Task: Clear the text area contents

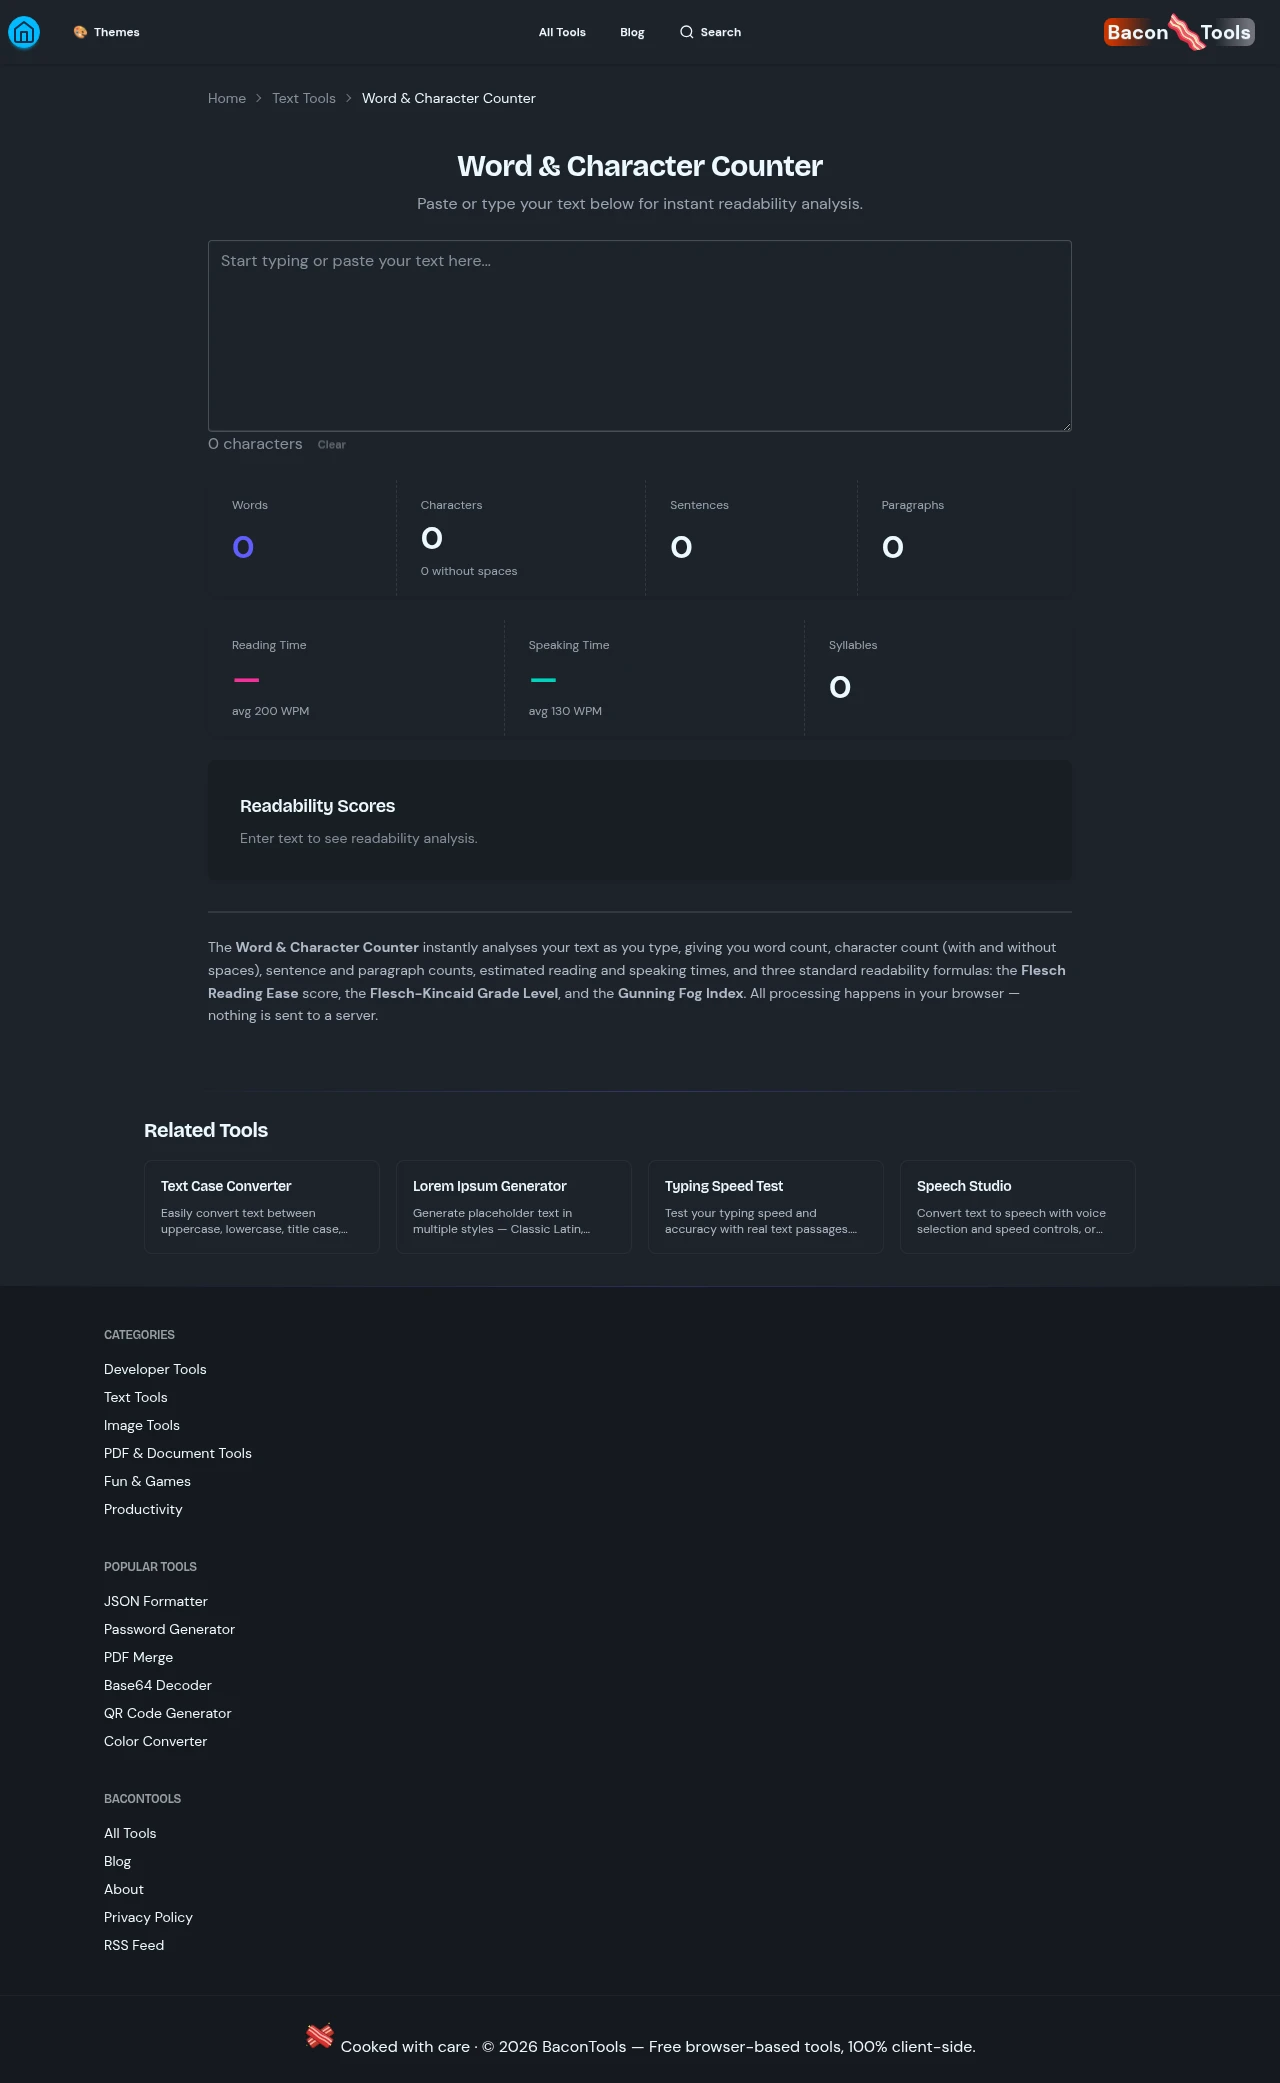Action: [x=331, y=445]
